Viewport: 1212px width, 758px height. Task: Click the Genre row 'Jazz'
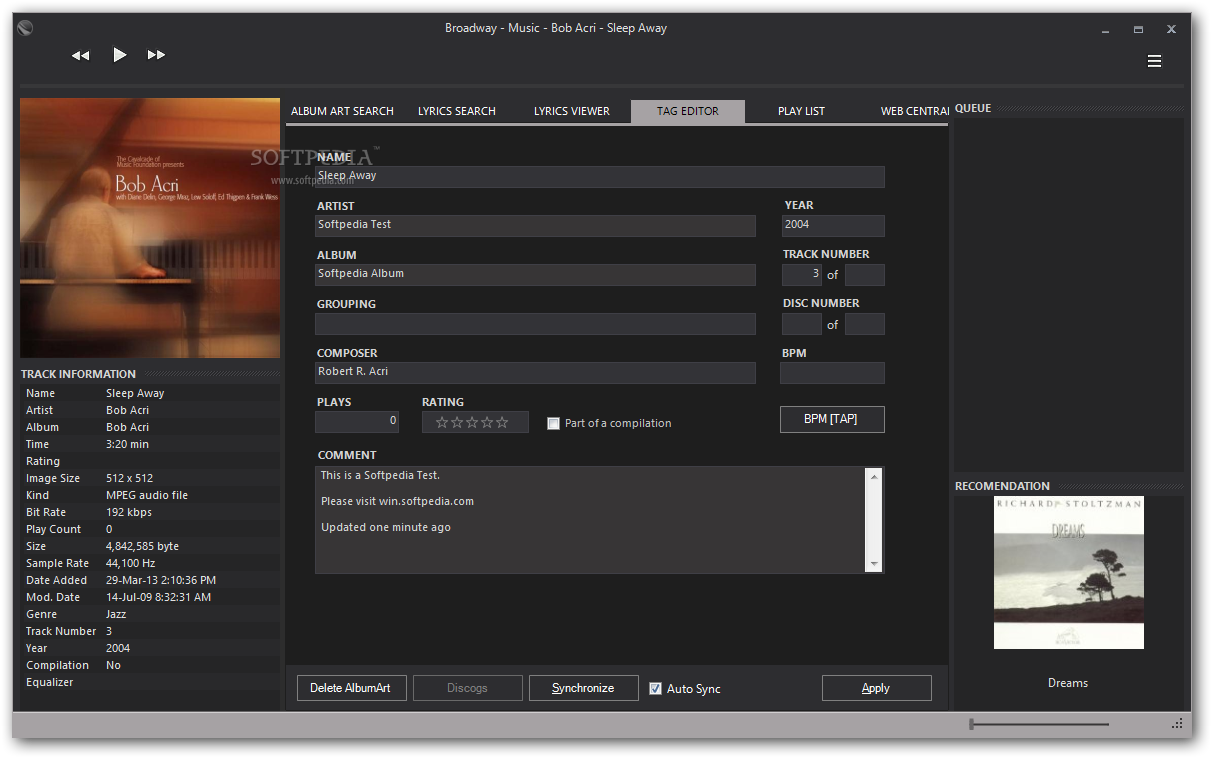pyautogui.click(x=151, y=614)
